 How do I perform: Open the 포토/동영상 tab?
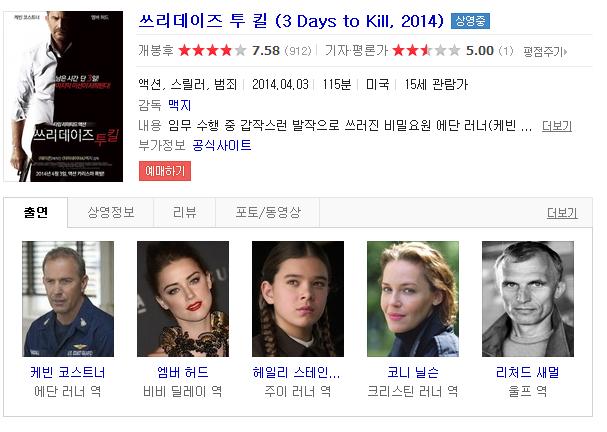268,212
